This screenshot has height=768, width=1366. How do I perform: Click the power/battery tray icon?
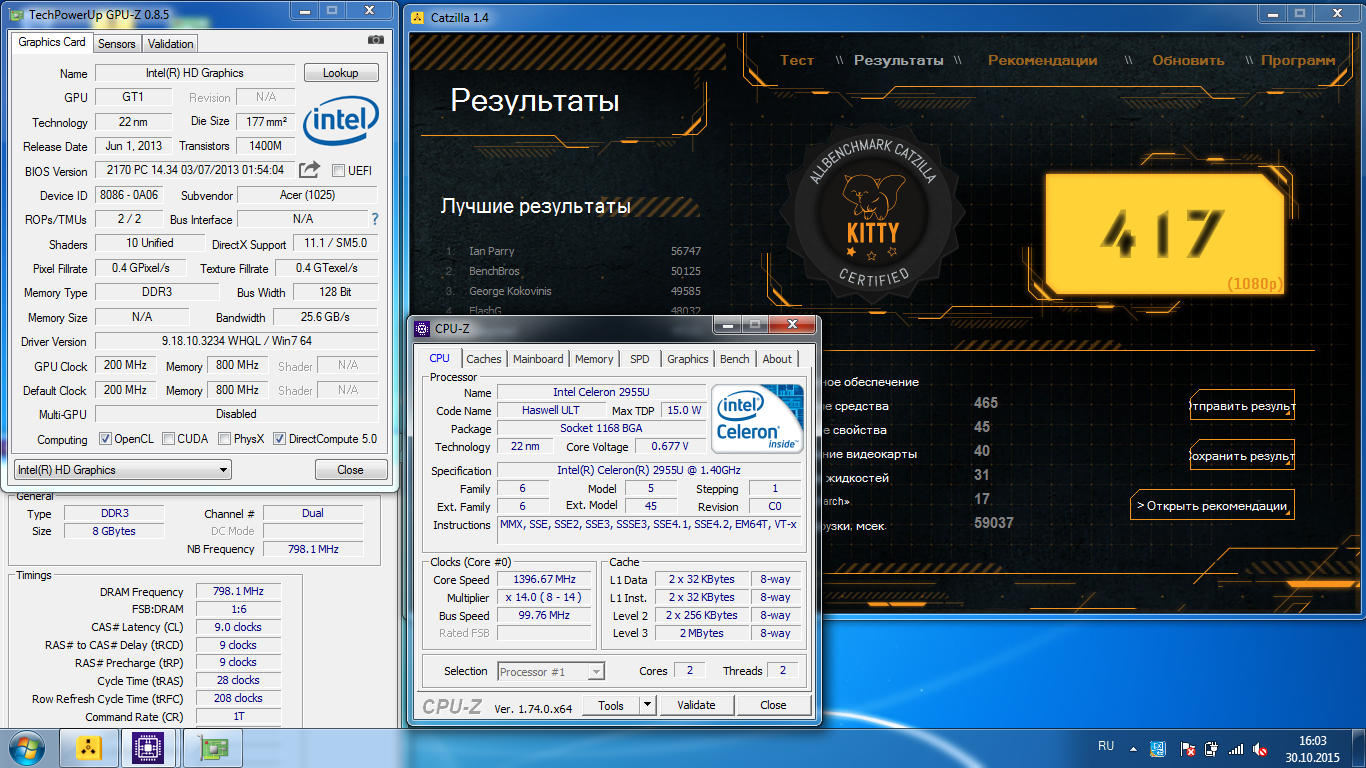pyautogui.click(x=1210, y=748)
